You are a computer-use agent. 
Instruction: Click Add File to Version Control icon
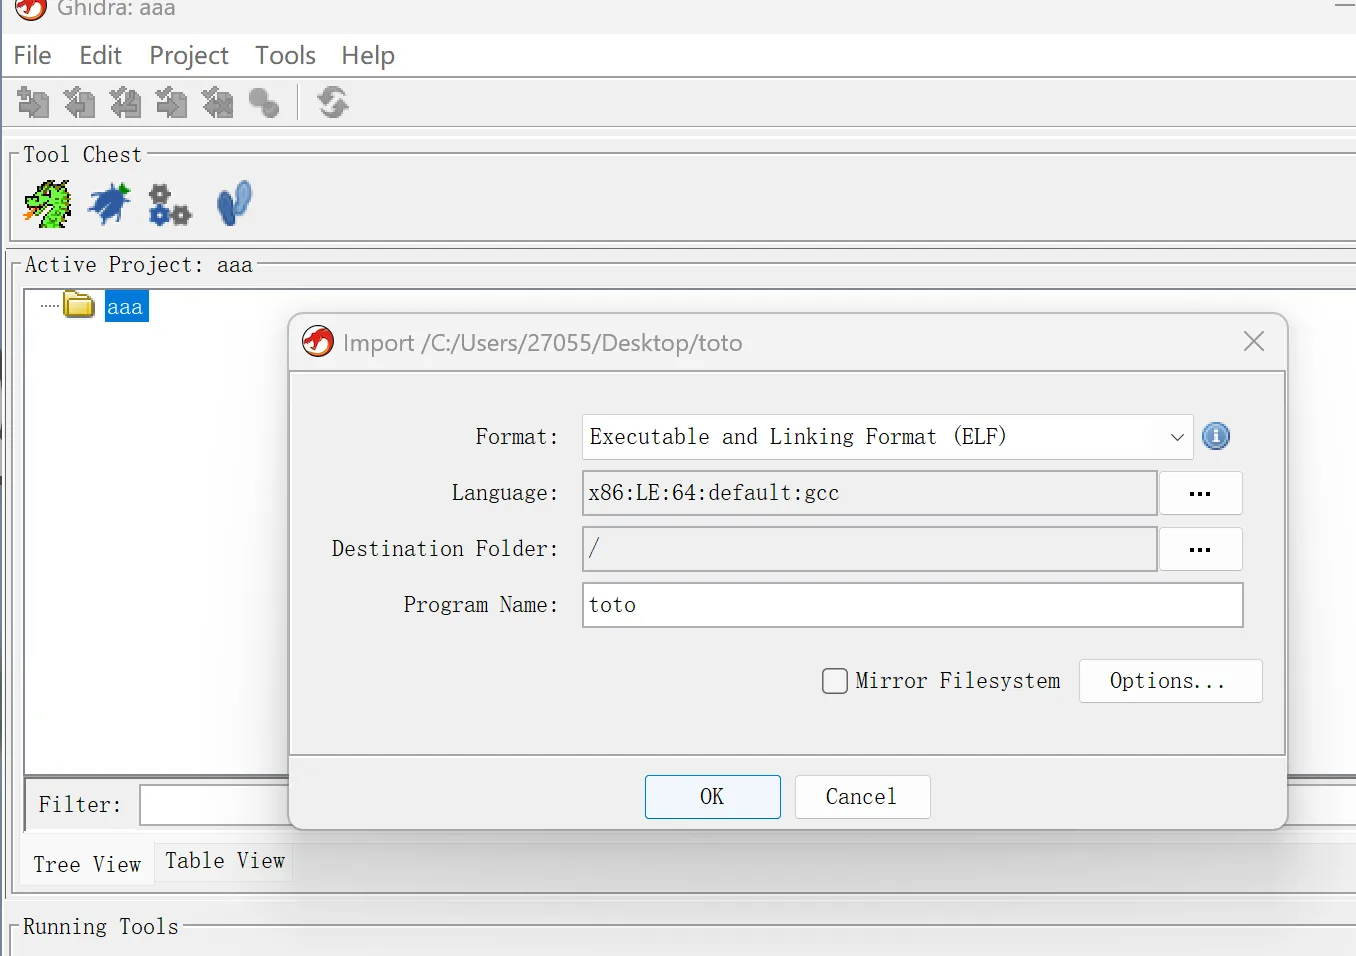point(33,102)
